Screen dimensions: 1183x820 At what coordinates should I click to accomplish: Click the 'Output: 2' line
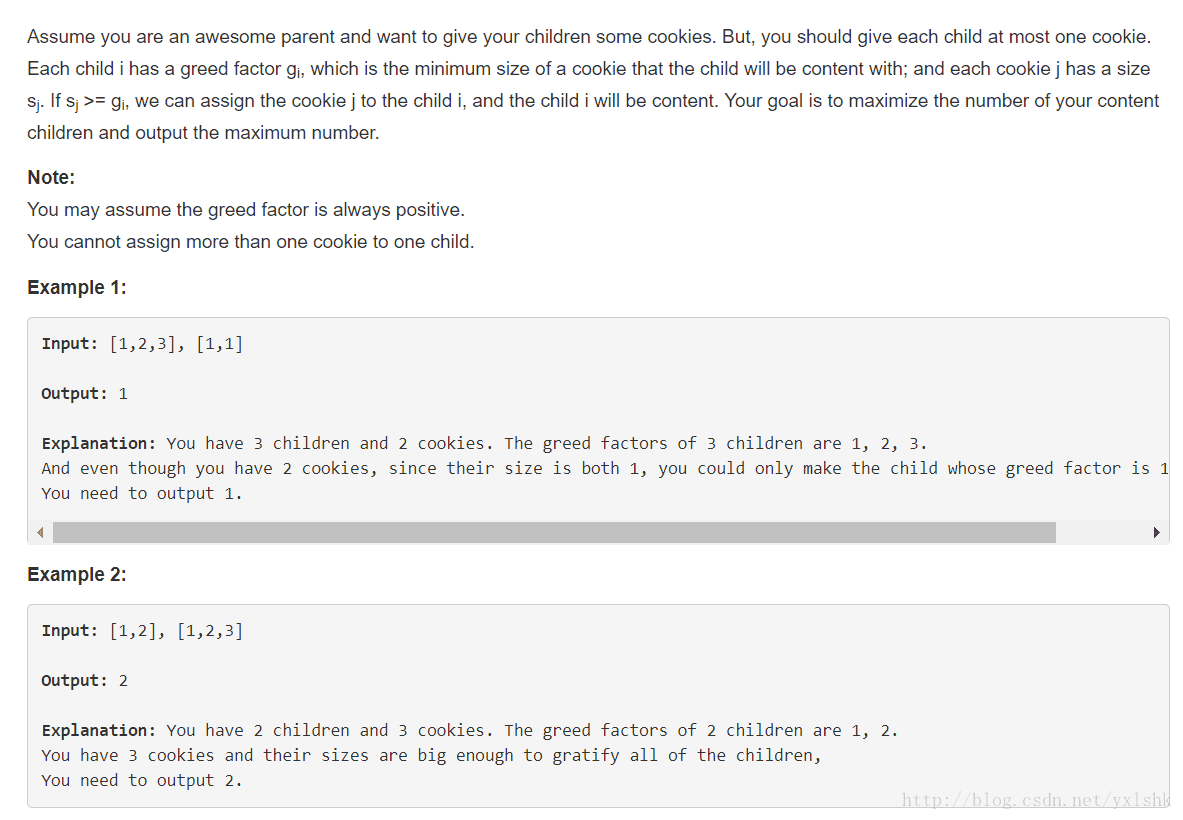(84, 680)
